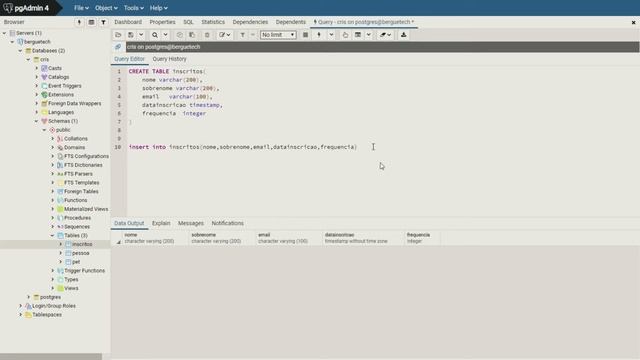This screenshot has height=360, width=640.
Task: Click the pgAdmin 4 logo
Action: tap(26, 8)
